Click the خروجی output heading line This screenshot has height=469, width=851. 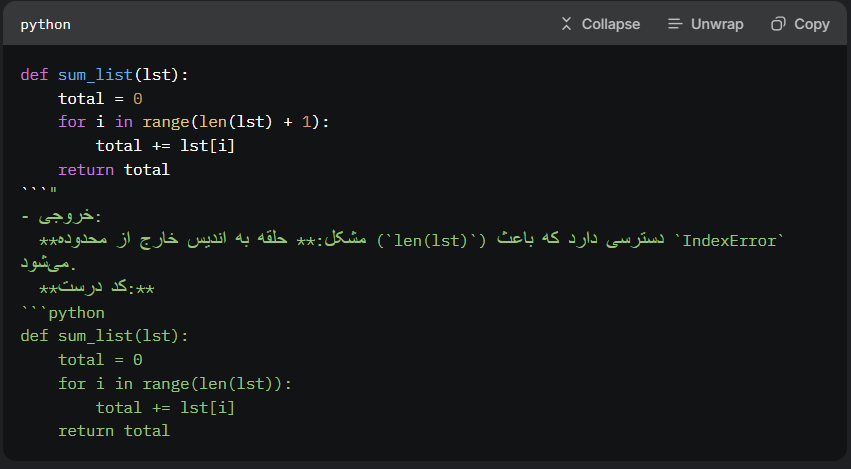(x=61, y=216)
